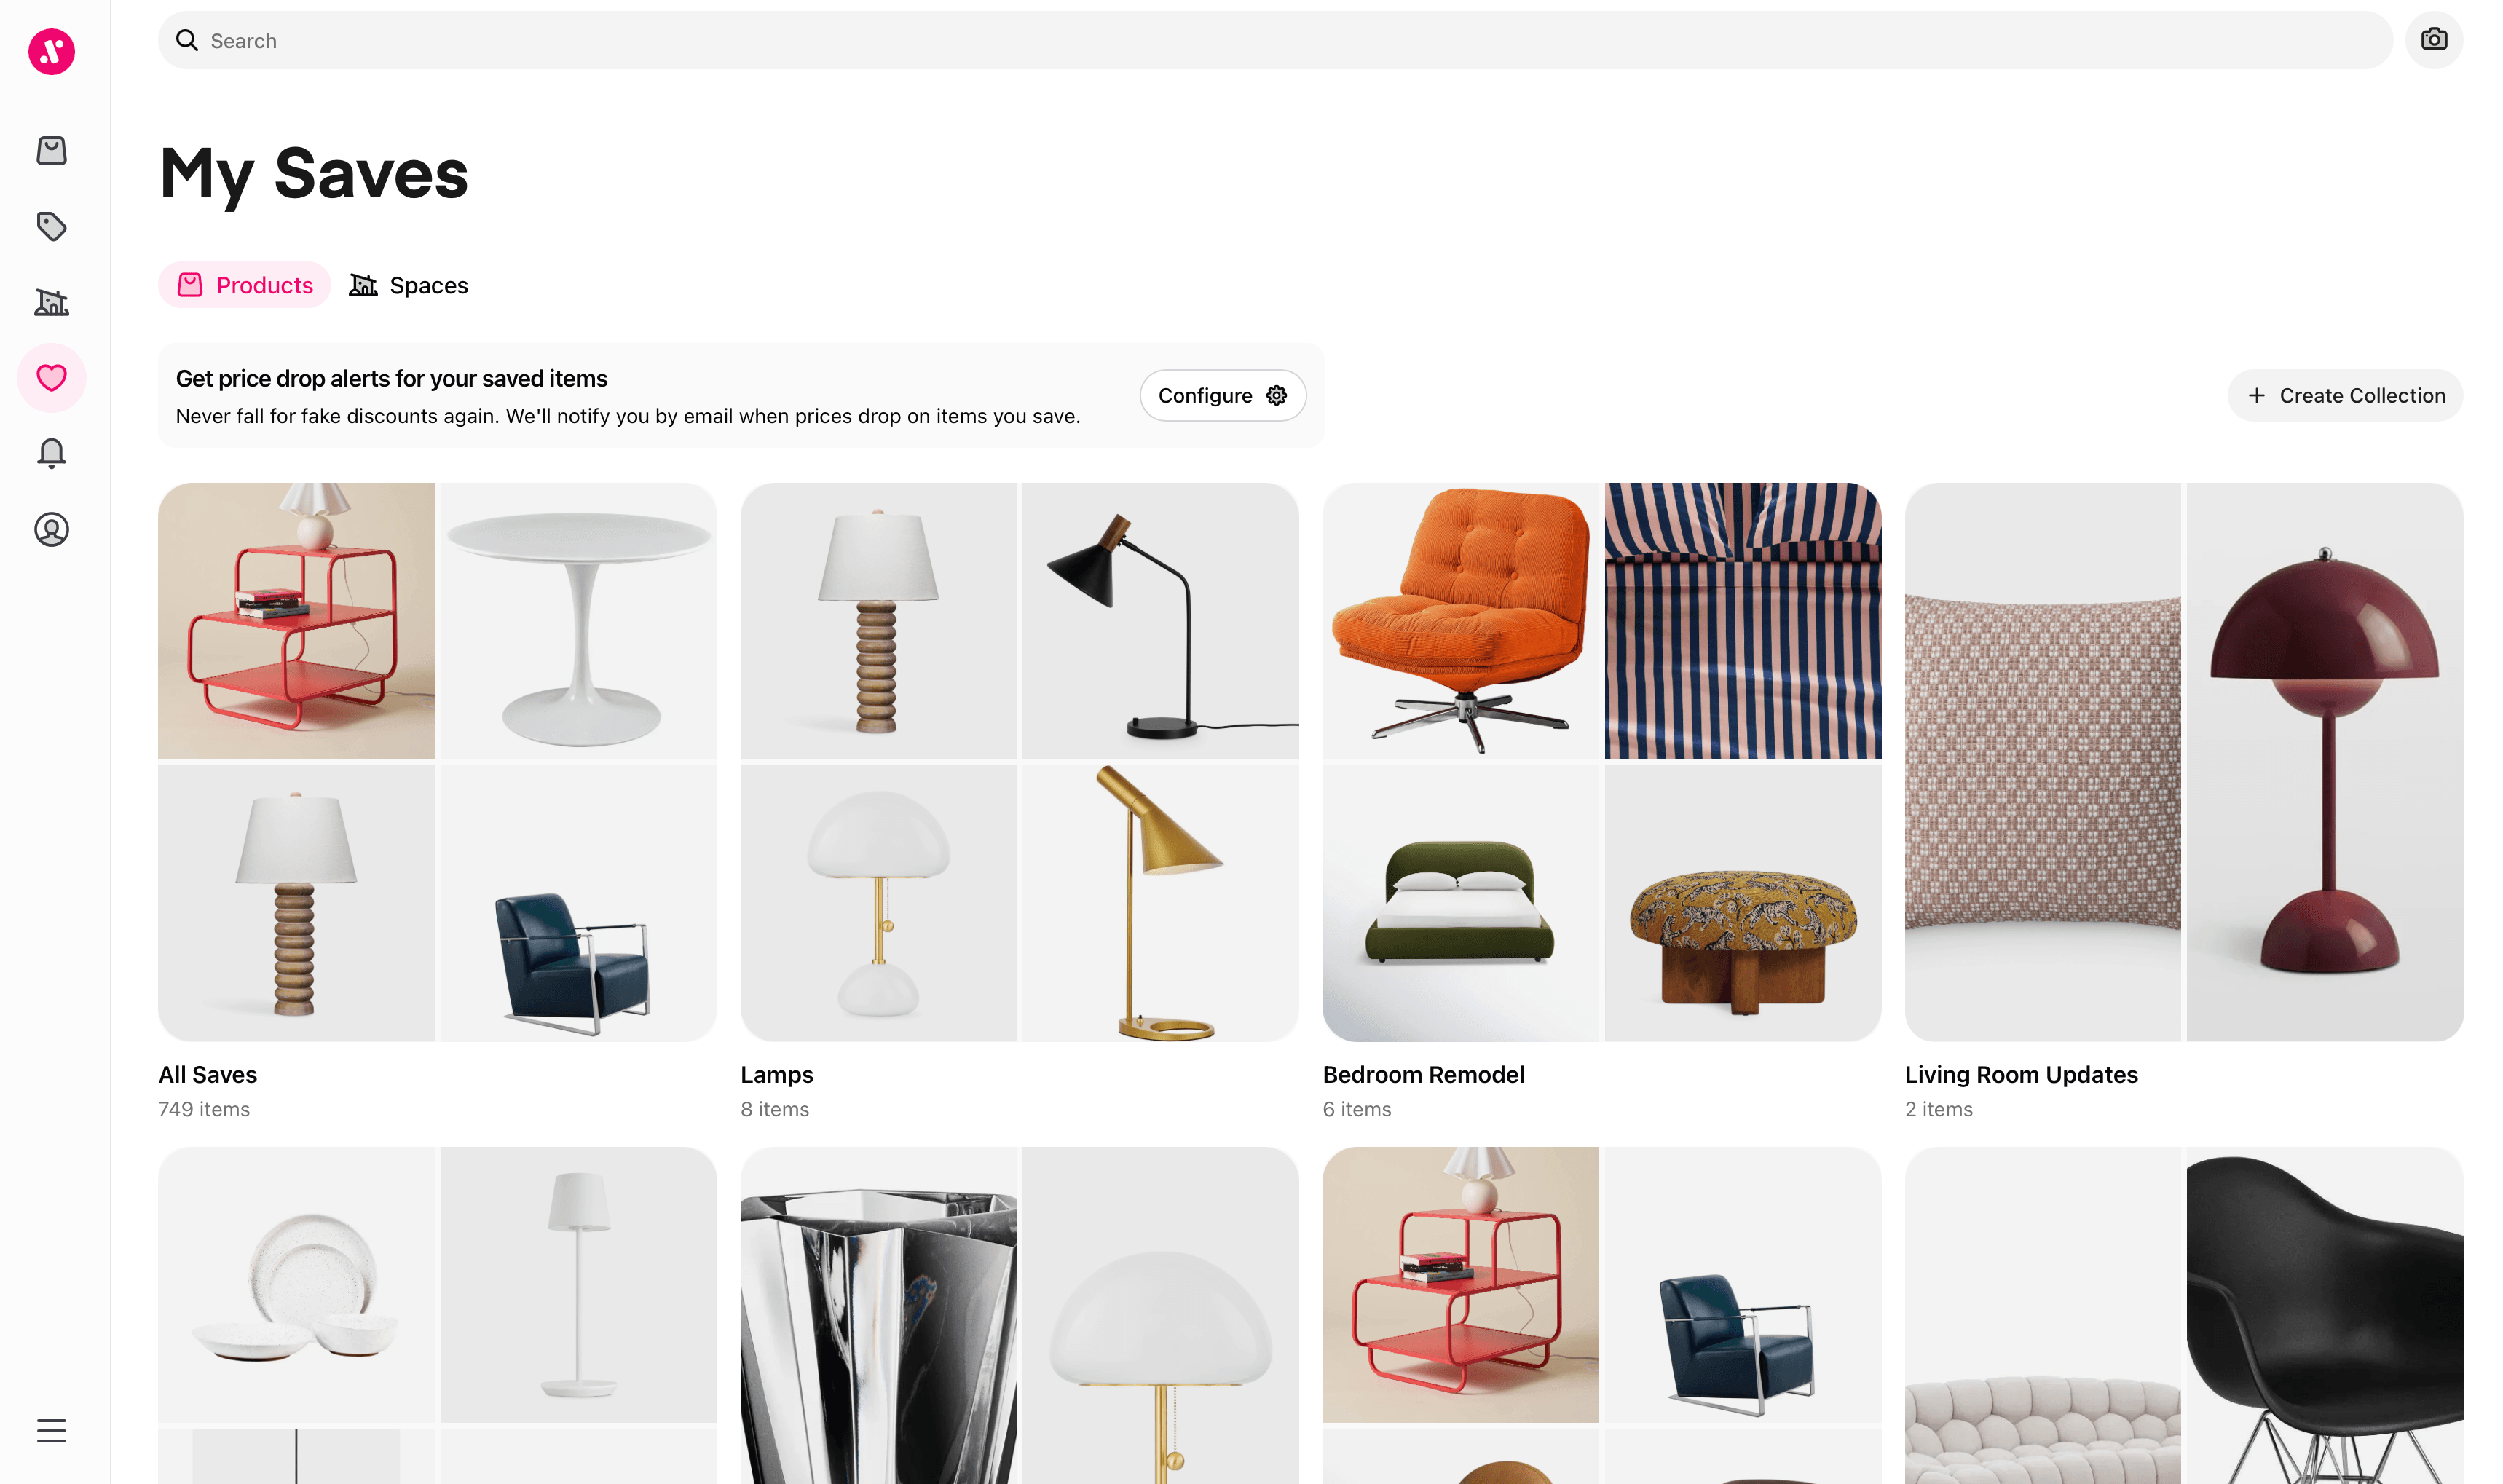This screenshot has height=1484, width=2503.
Task: Open the All Saves collection title
Action: coord(208,1075)
